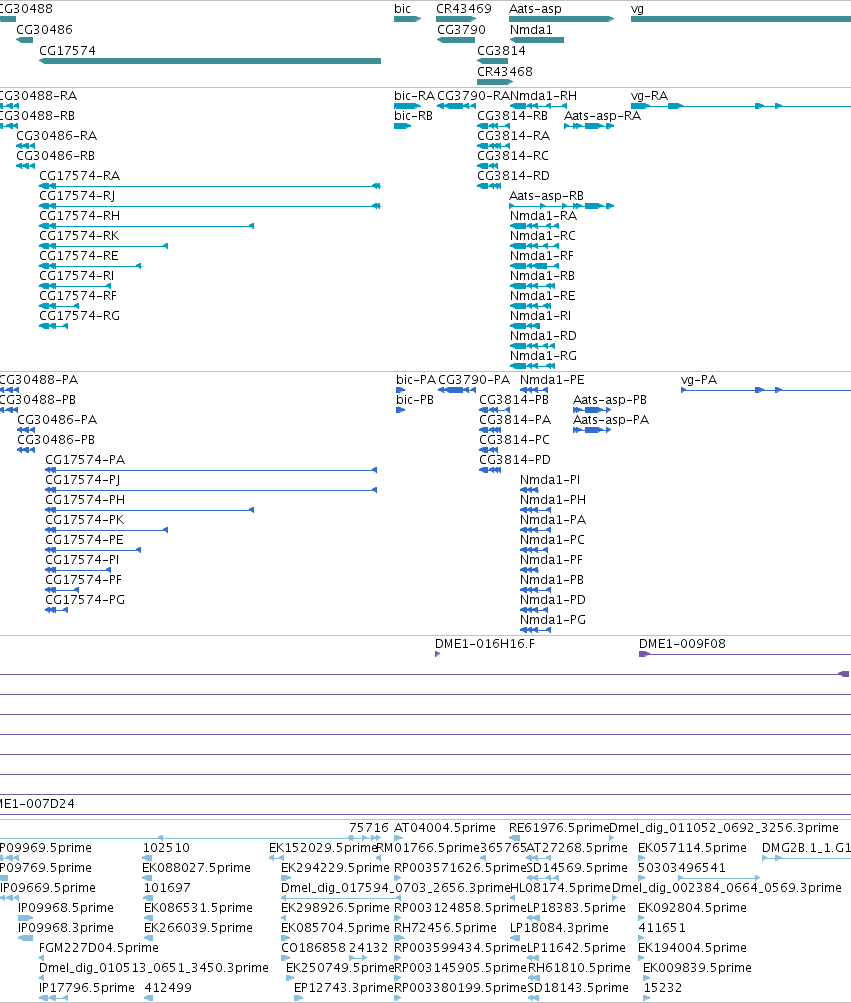Select transcript CG17574-RG label
This screenshot has width=851, height=1003.
coord(79,316)
